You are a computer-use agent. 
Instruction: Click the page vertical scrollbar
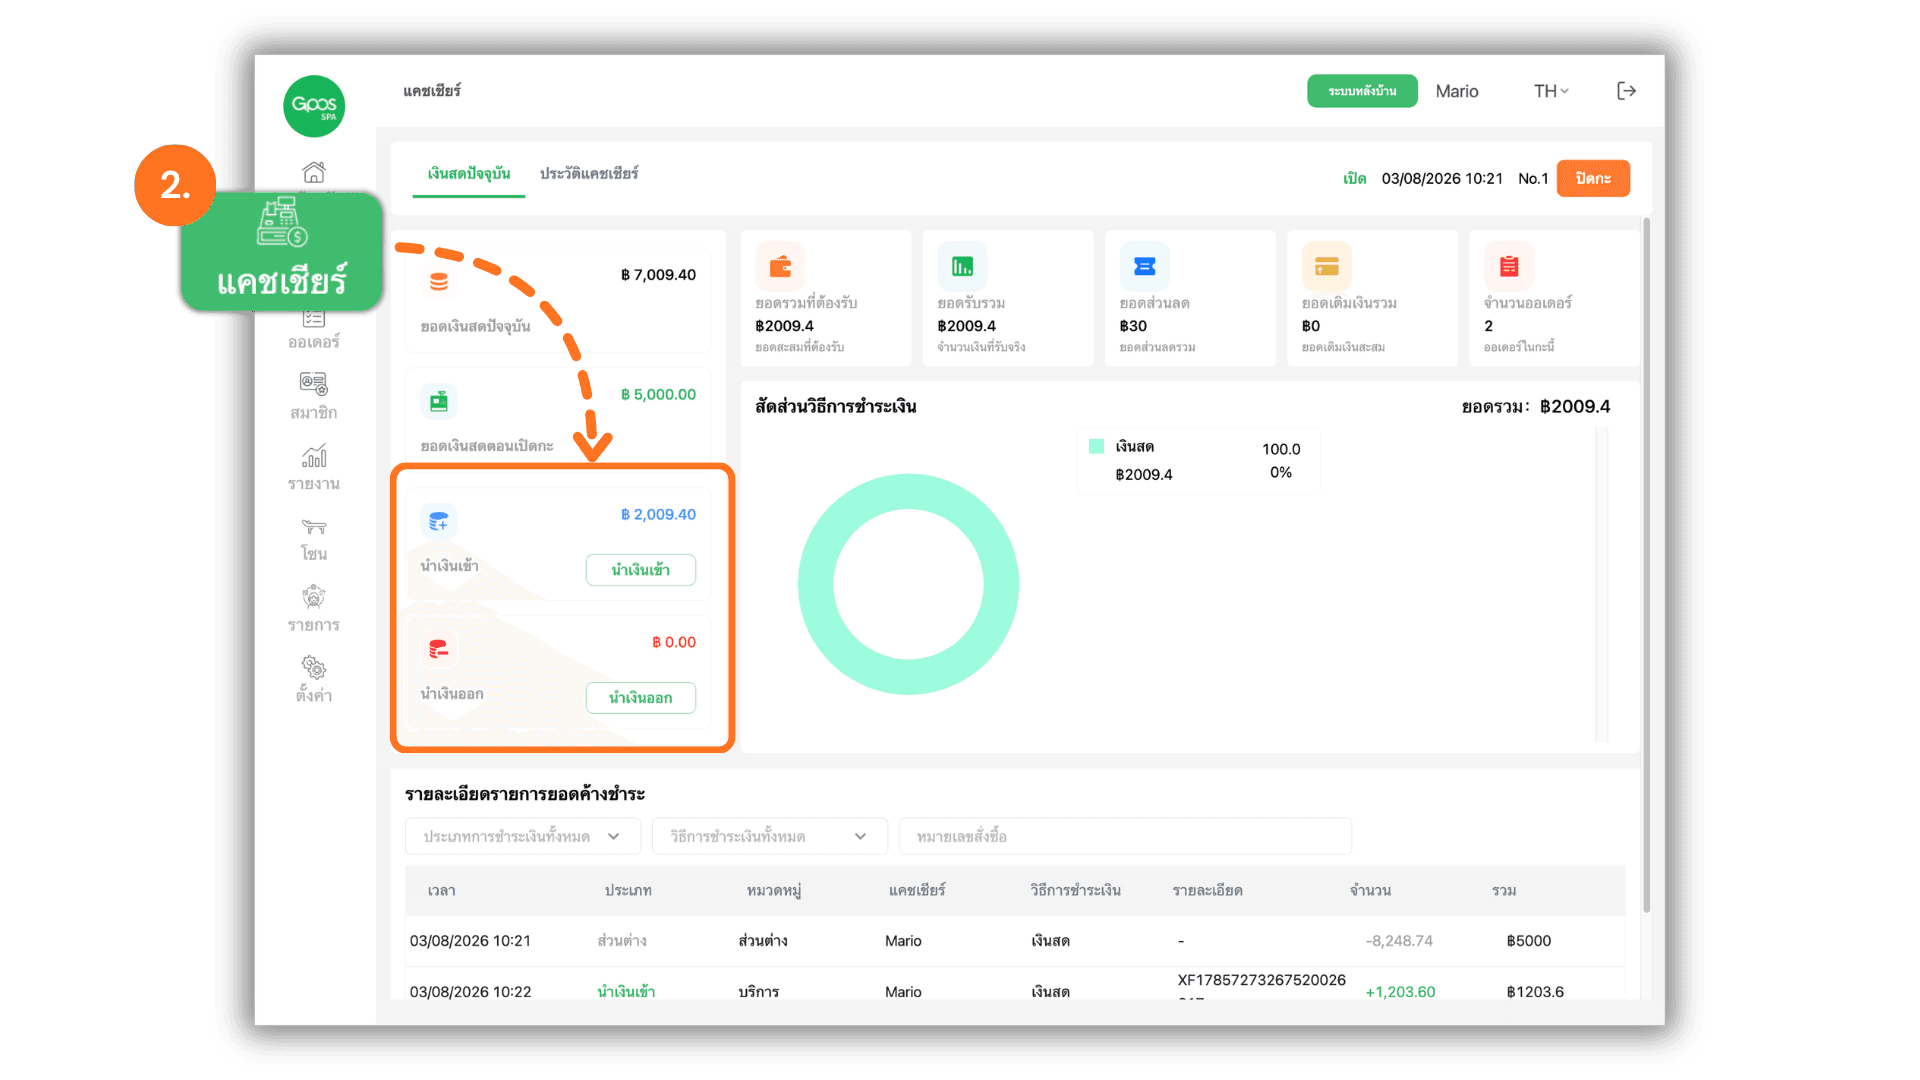(1647, 565)
